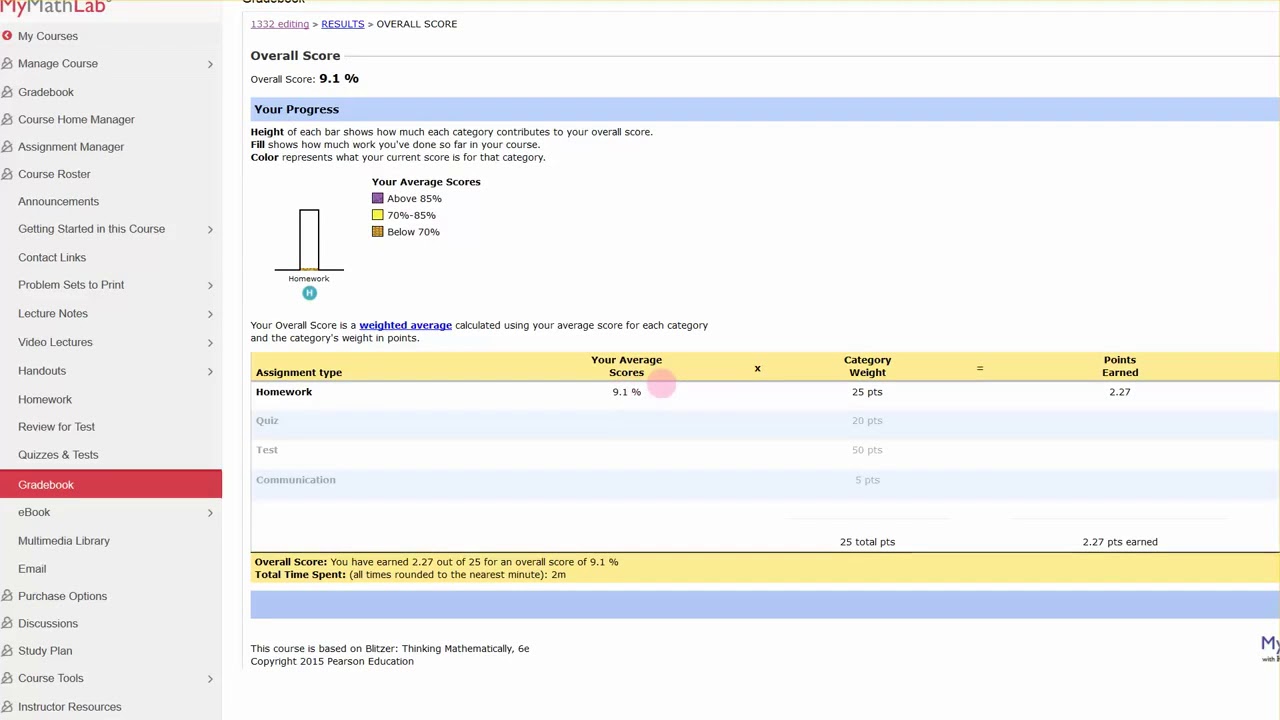Click the purple Above 85% legend swatch
1280x720 pixels.
click(x=377, y=198)
